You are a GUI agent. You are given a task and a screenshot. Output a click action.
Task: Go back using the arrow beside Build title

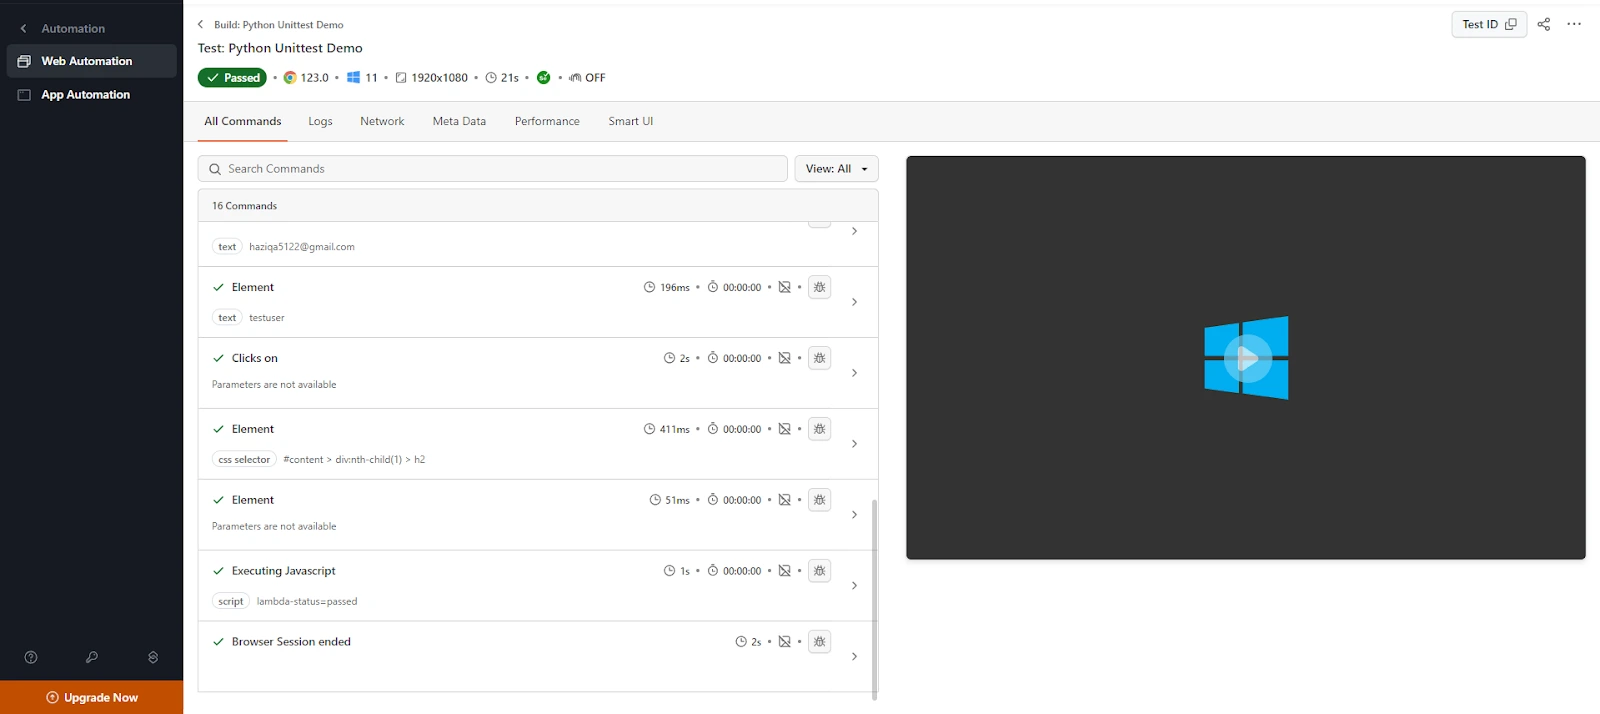click(201, 24)
